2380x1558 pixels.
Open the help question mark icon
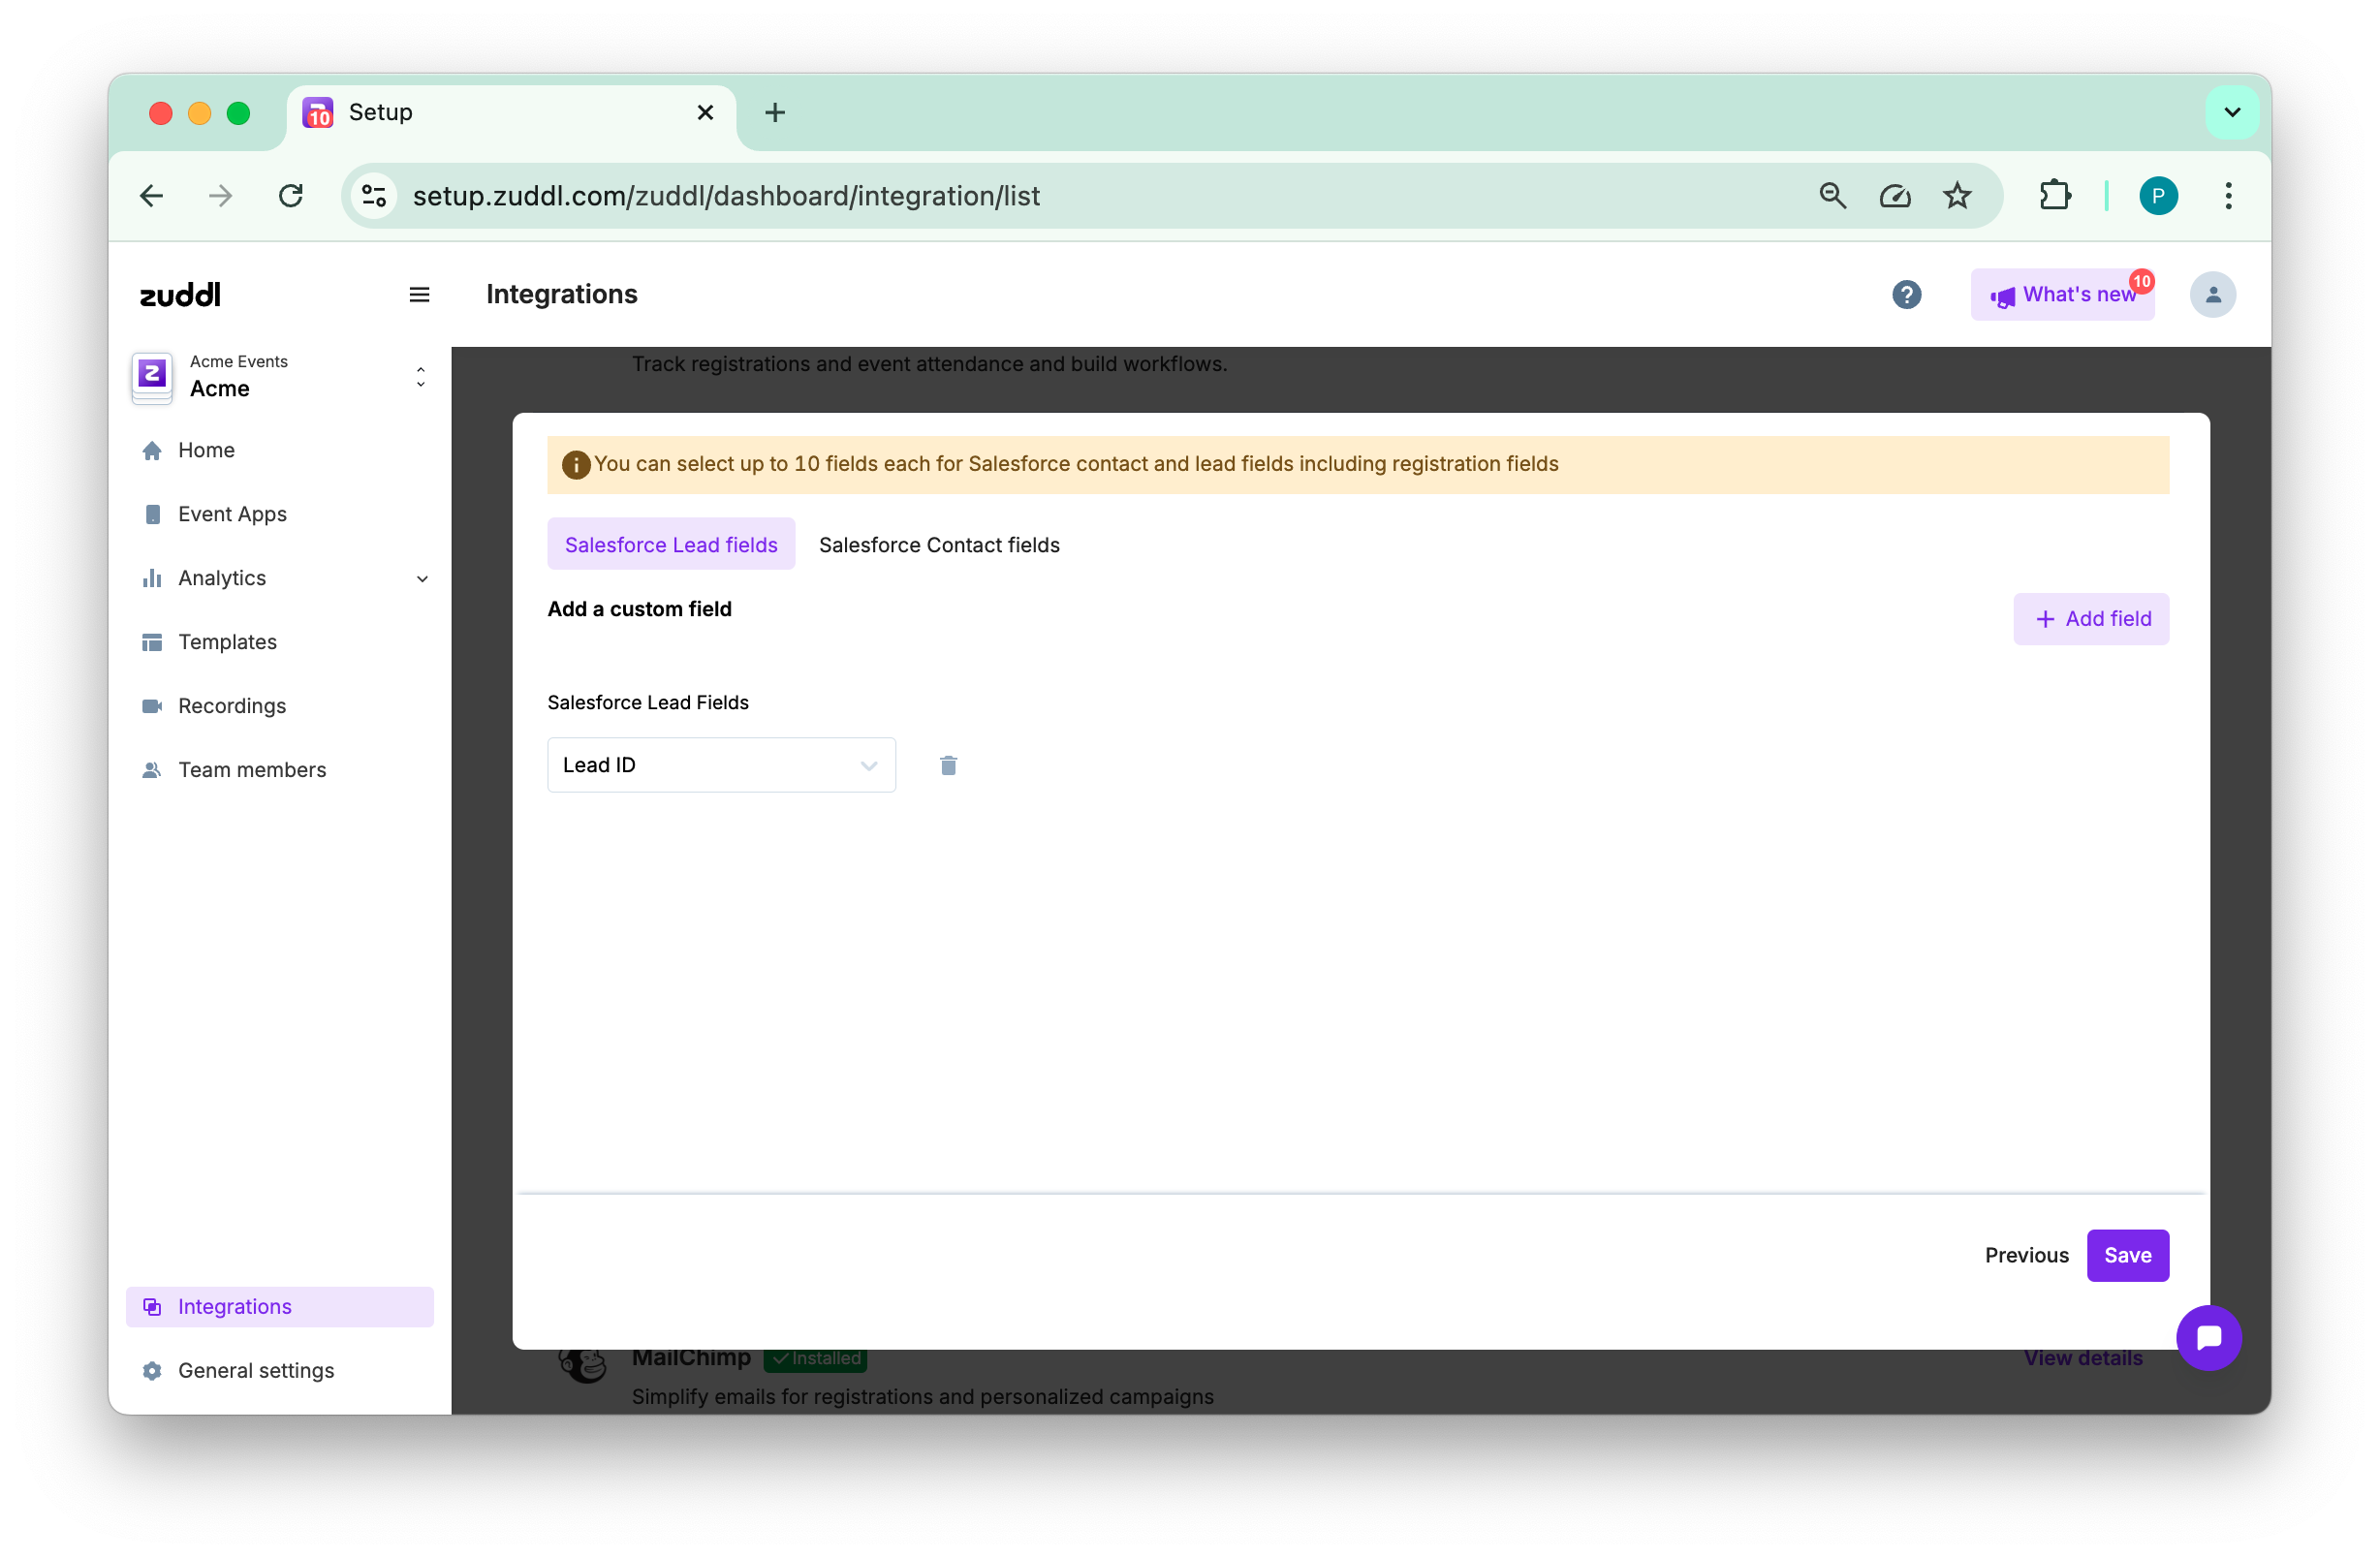1906,294
